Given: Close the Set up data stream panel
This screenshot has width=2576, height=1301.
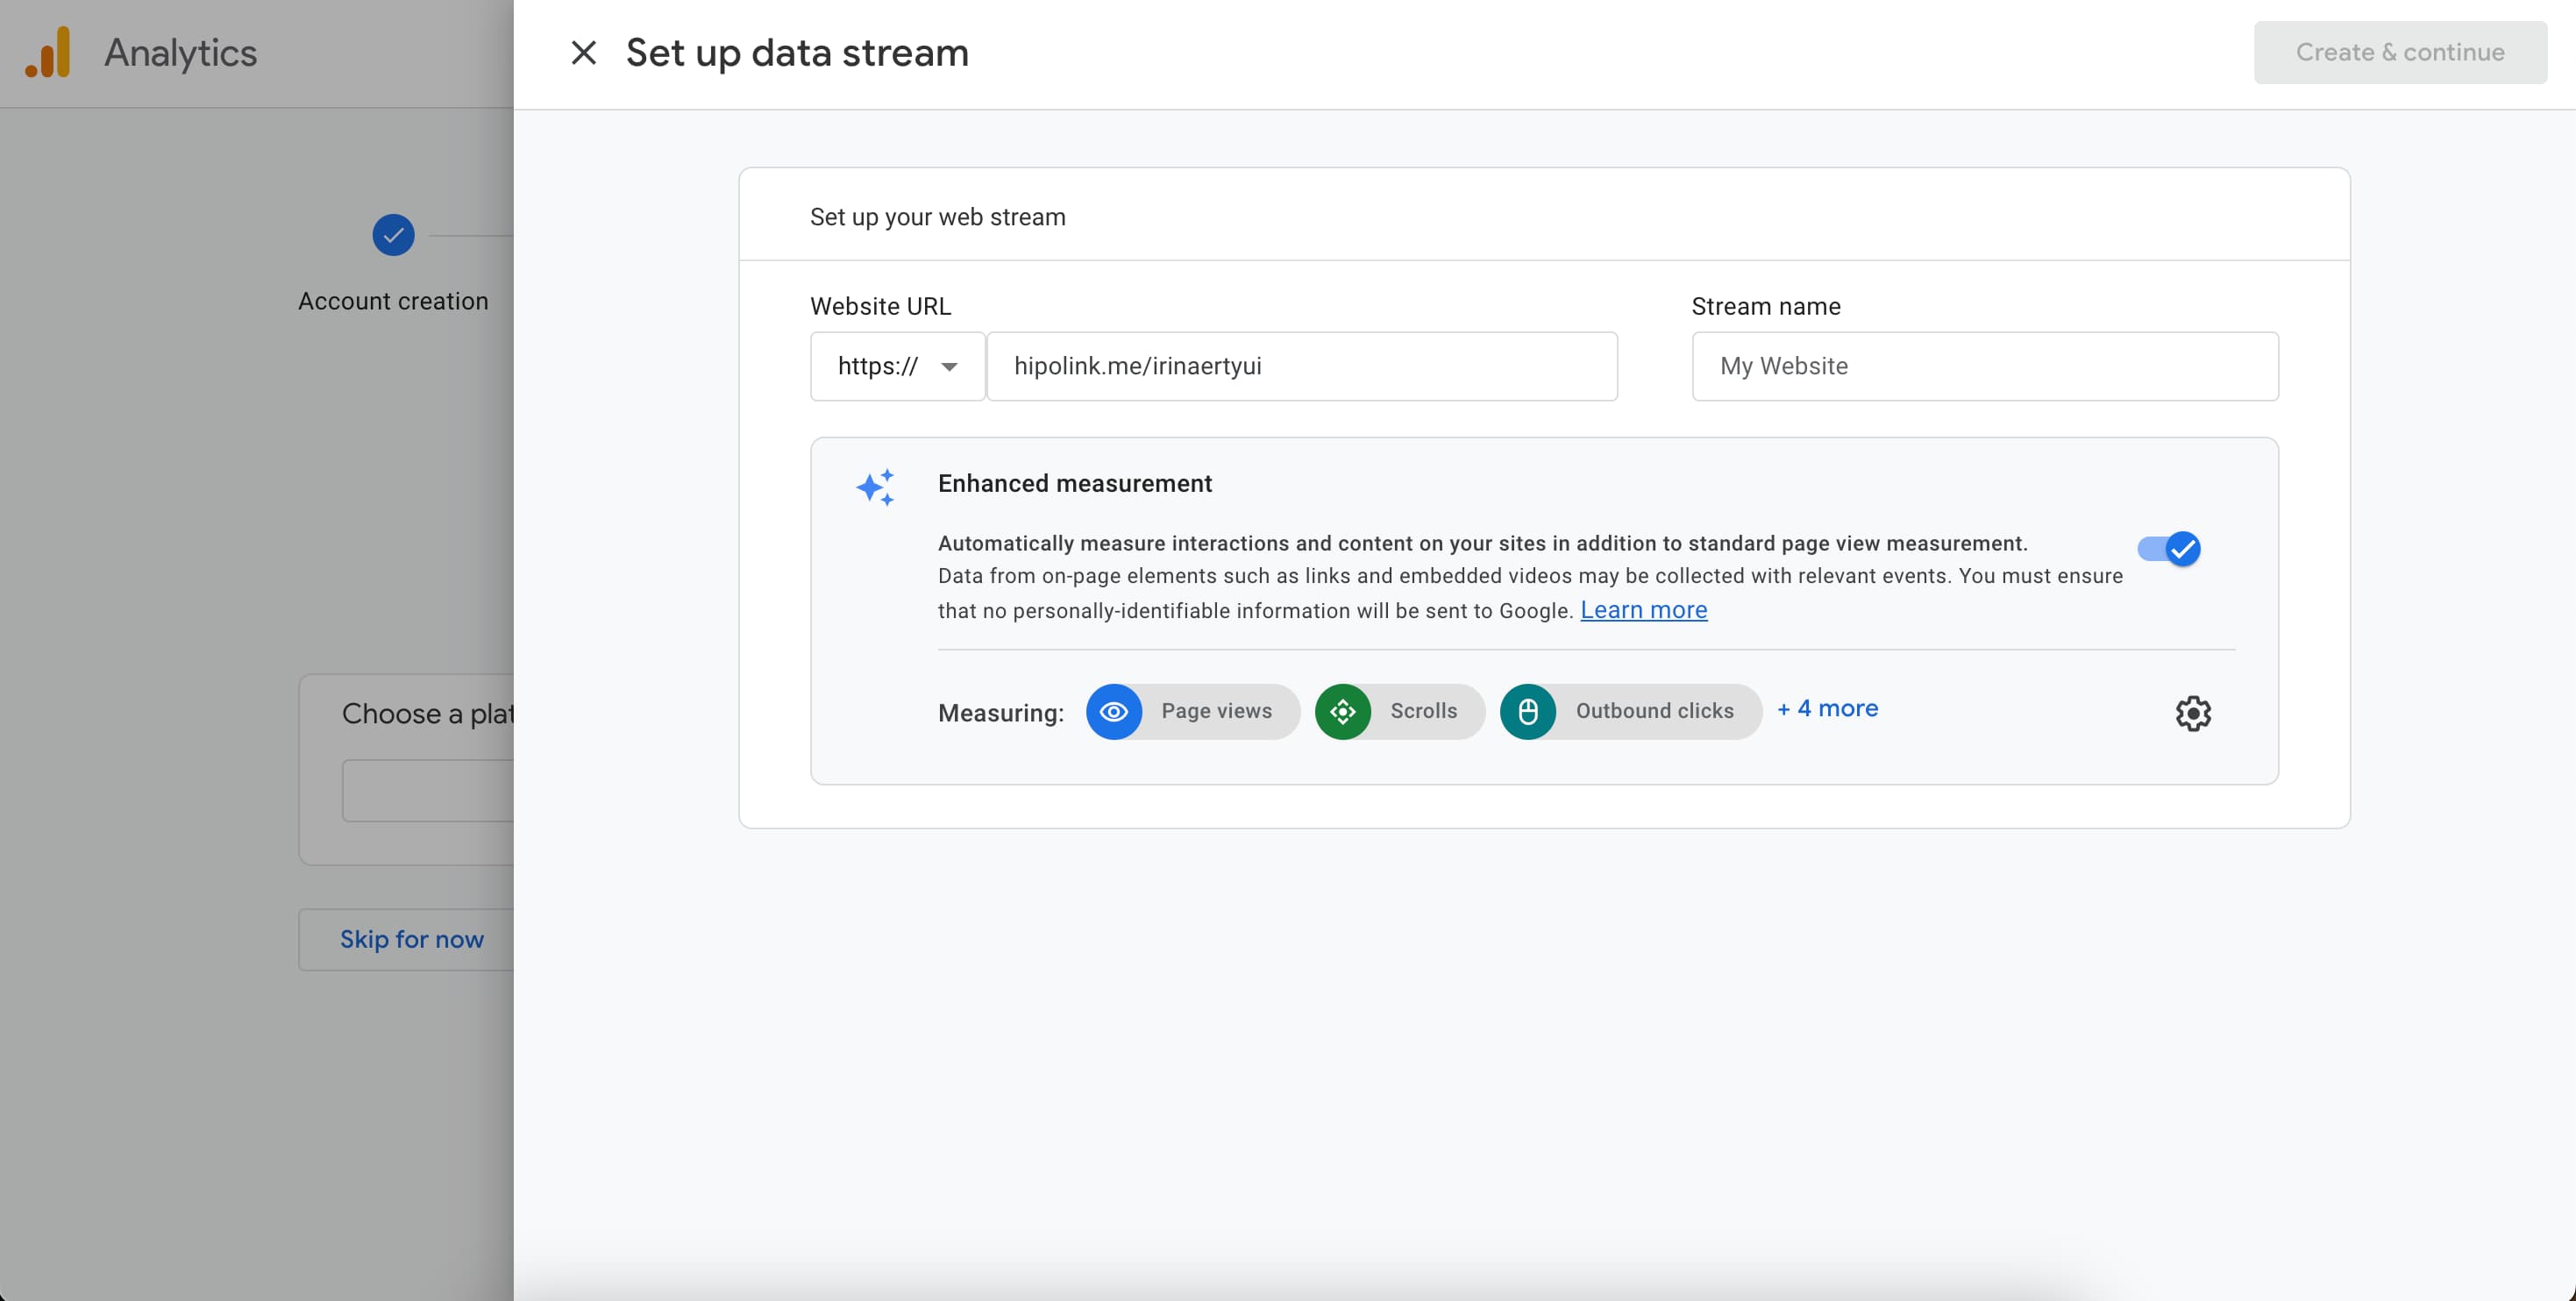Looking at the screenshot, I should tap(583, 53).
